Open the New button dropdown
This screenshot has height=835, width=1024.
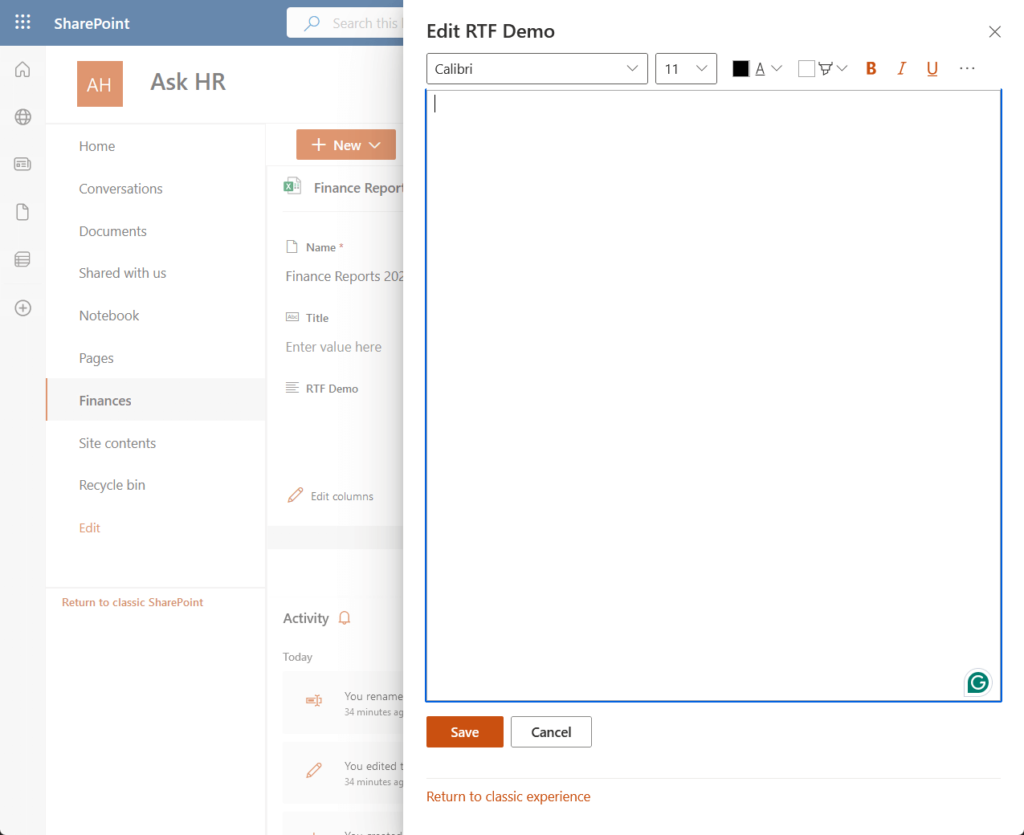coord(346,145)
